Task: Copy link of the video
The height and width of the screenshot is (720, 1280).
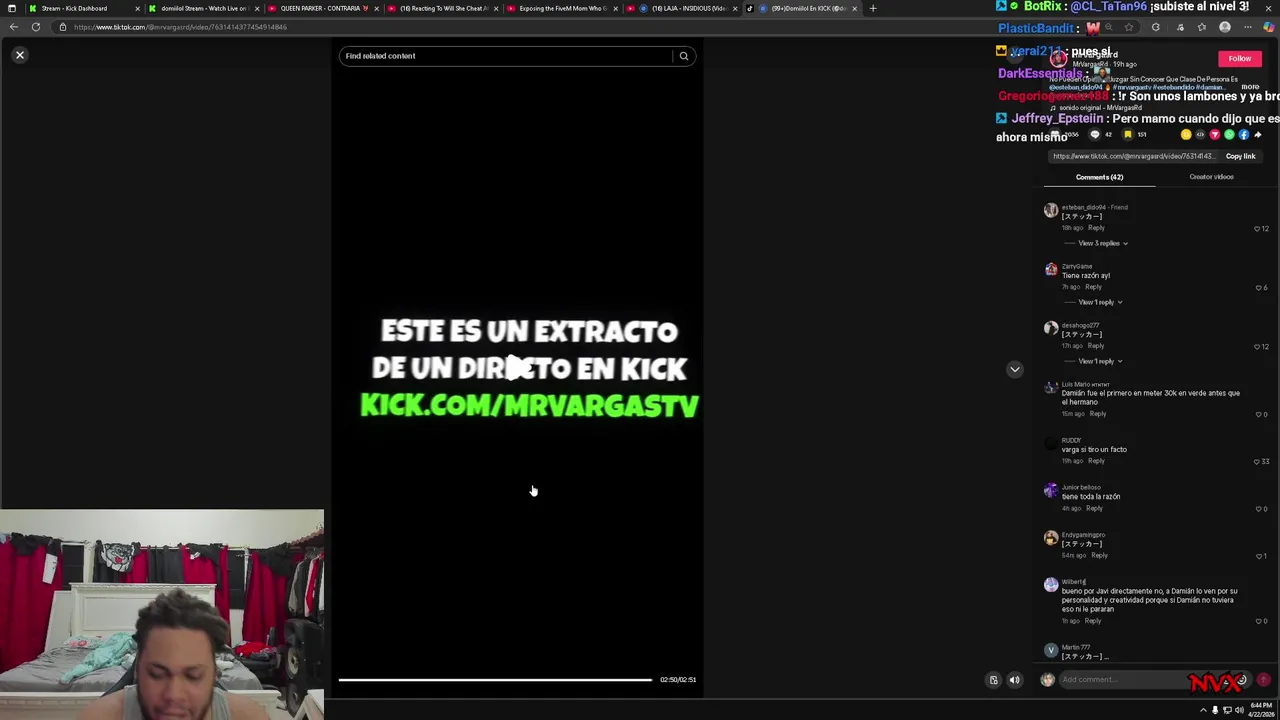Action: pyautogui.click(x=1240, y=156)
